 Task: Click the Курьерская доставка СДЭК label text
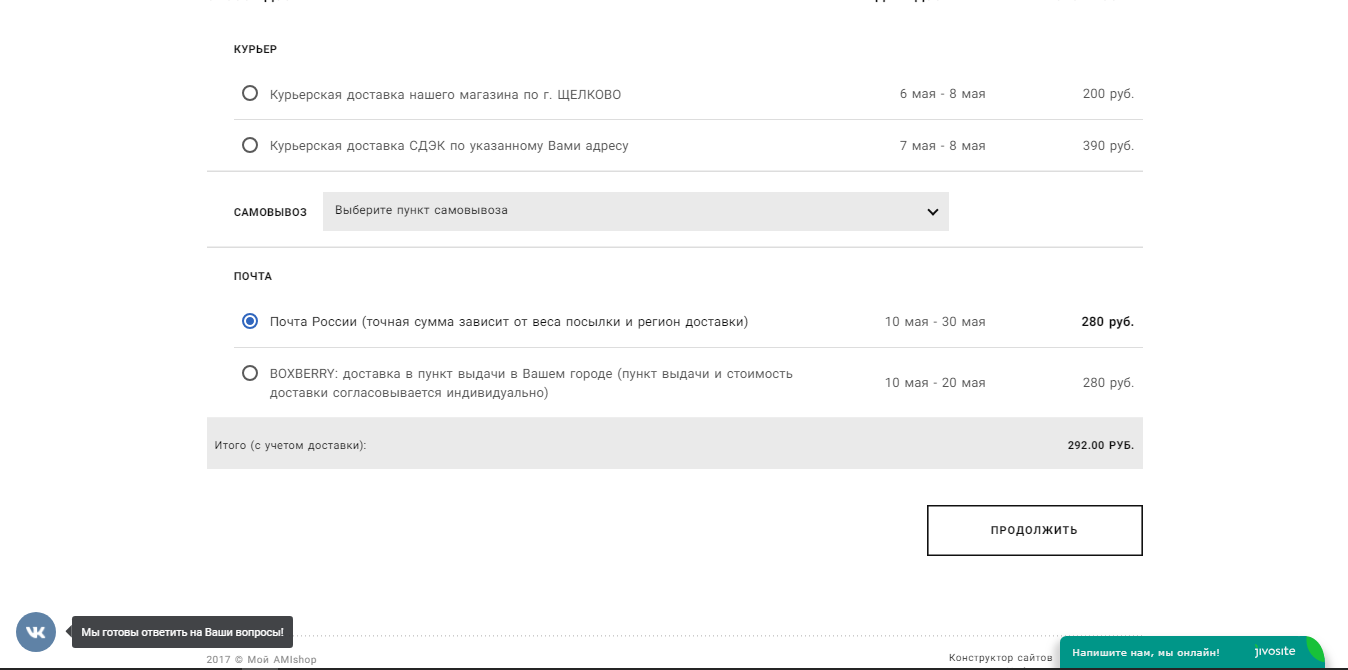(449, 146)
